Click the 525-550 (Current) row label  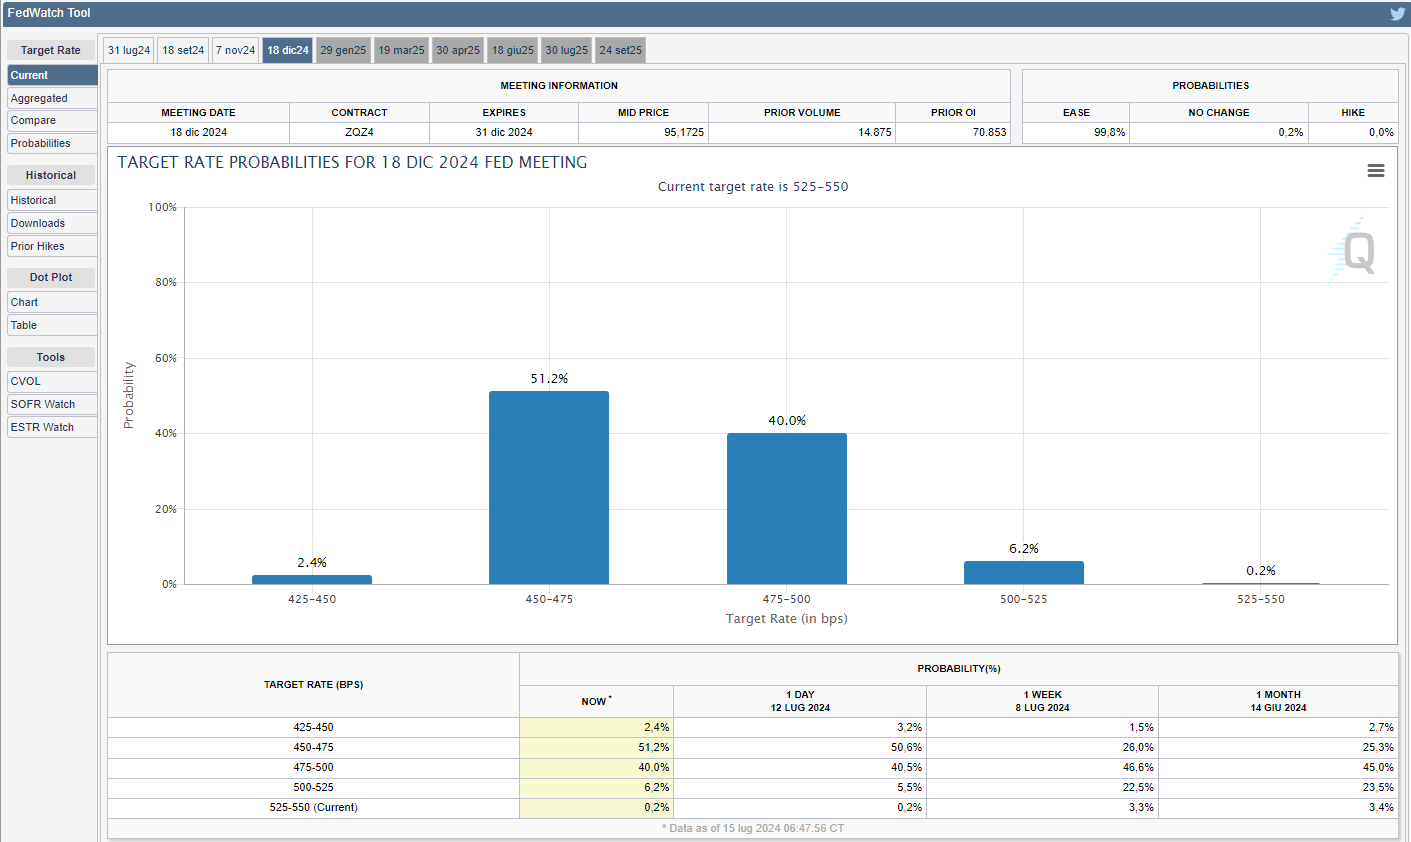click(x=313, y=807)
